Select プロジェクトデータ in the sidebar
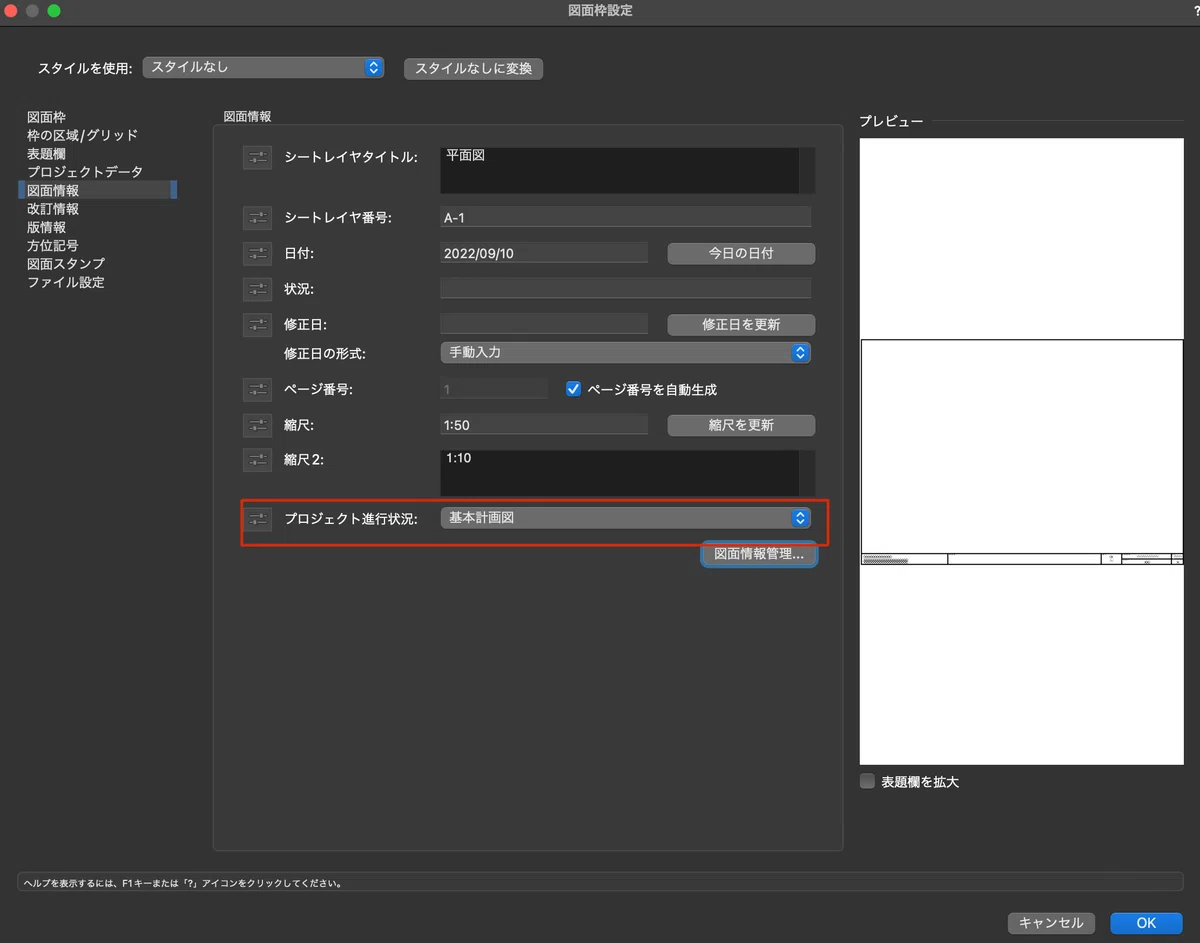The image size is (1200, 943). (85, 172)
